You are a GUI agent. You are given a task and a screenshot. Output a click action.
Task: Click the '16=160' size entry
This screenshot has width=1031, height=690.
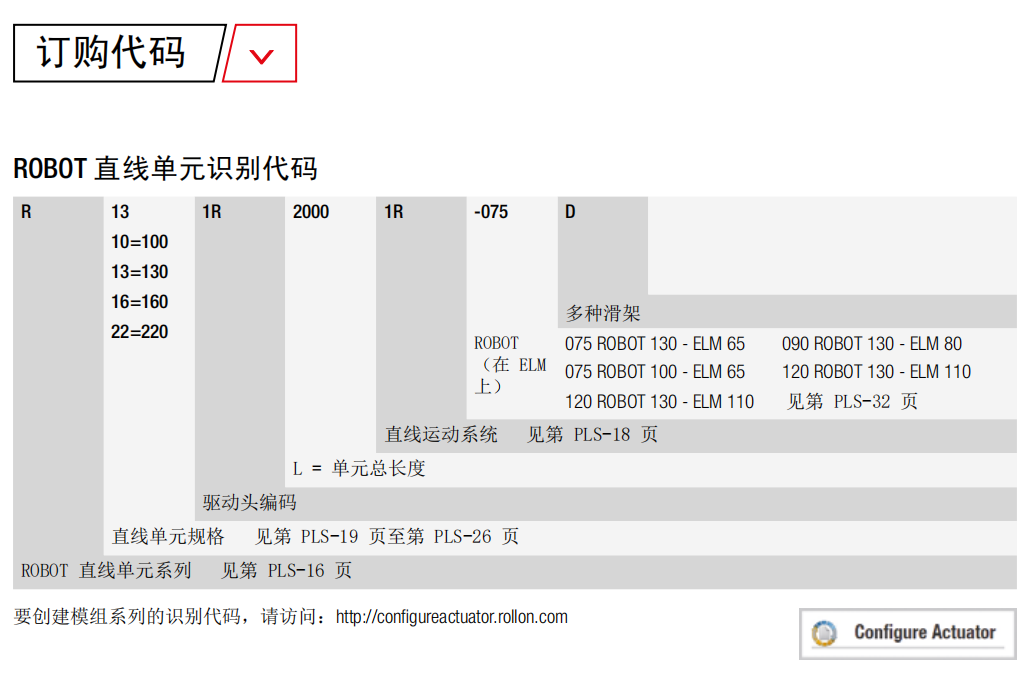(x=139, y=302)
